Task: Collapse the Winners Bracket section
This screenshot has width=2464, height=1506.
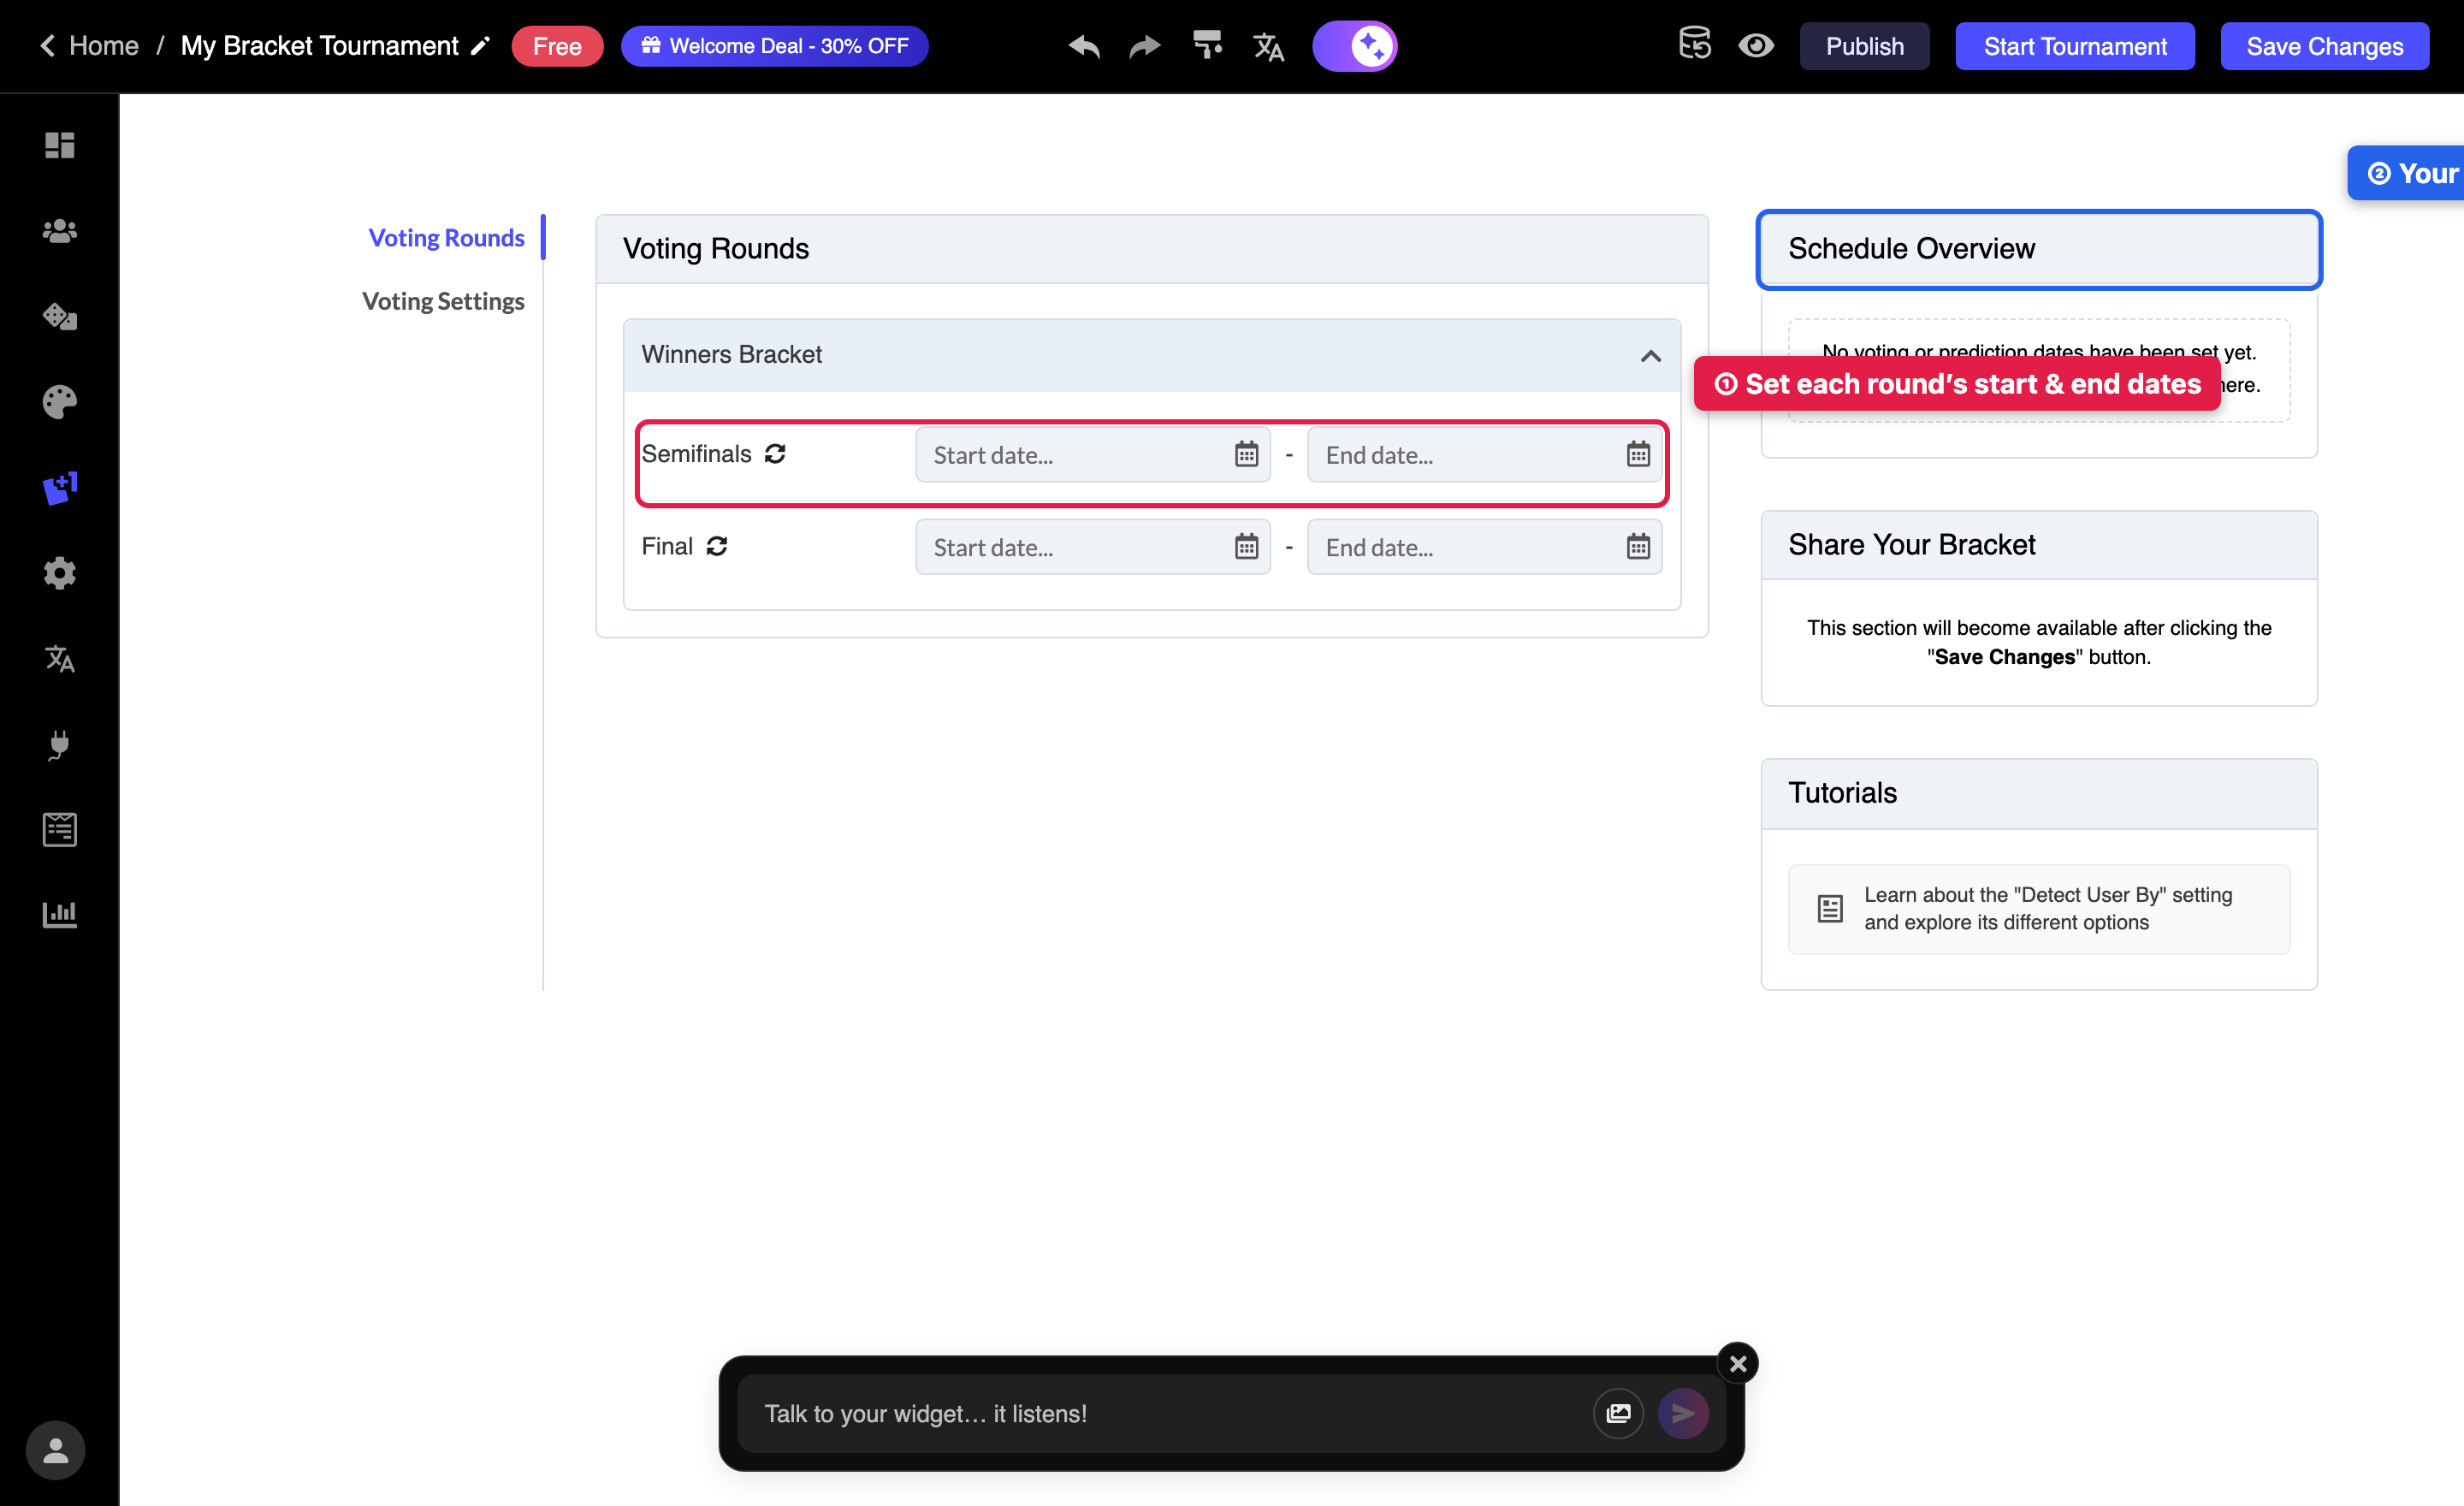Action: click(1650, 356)
